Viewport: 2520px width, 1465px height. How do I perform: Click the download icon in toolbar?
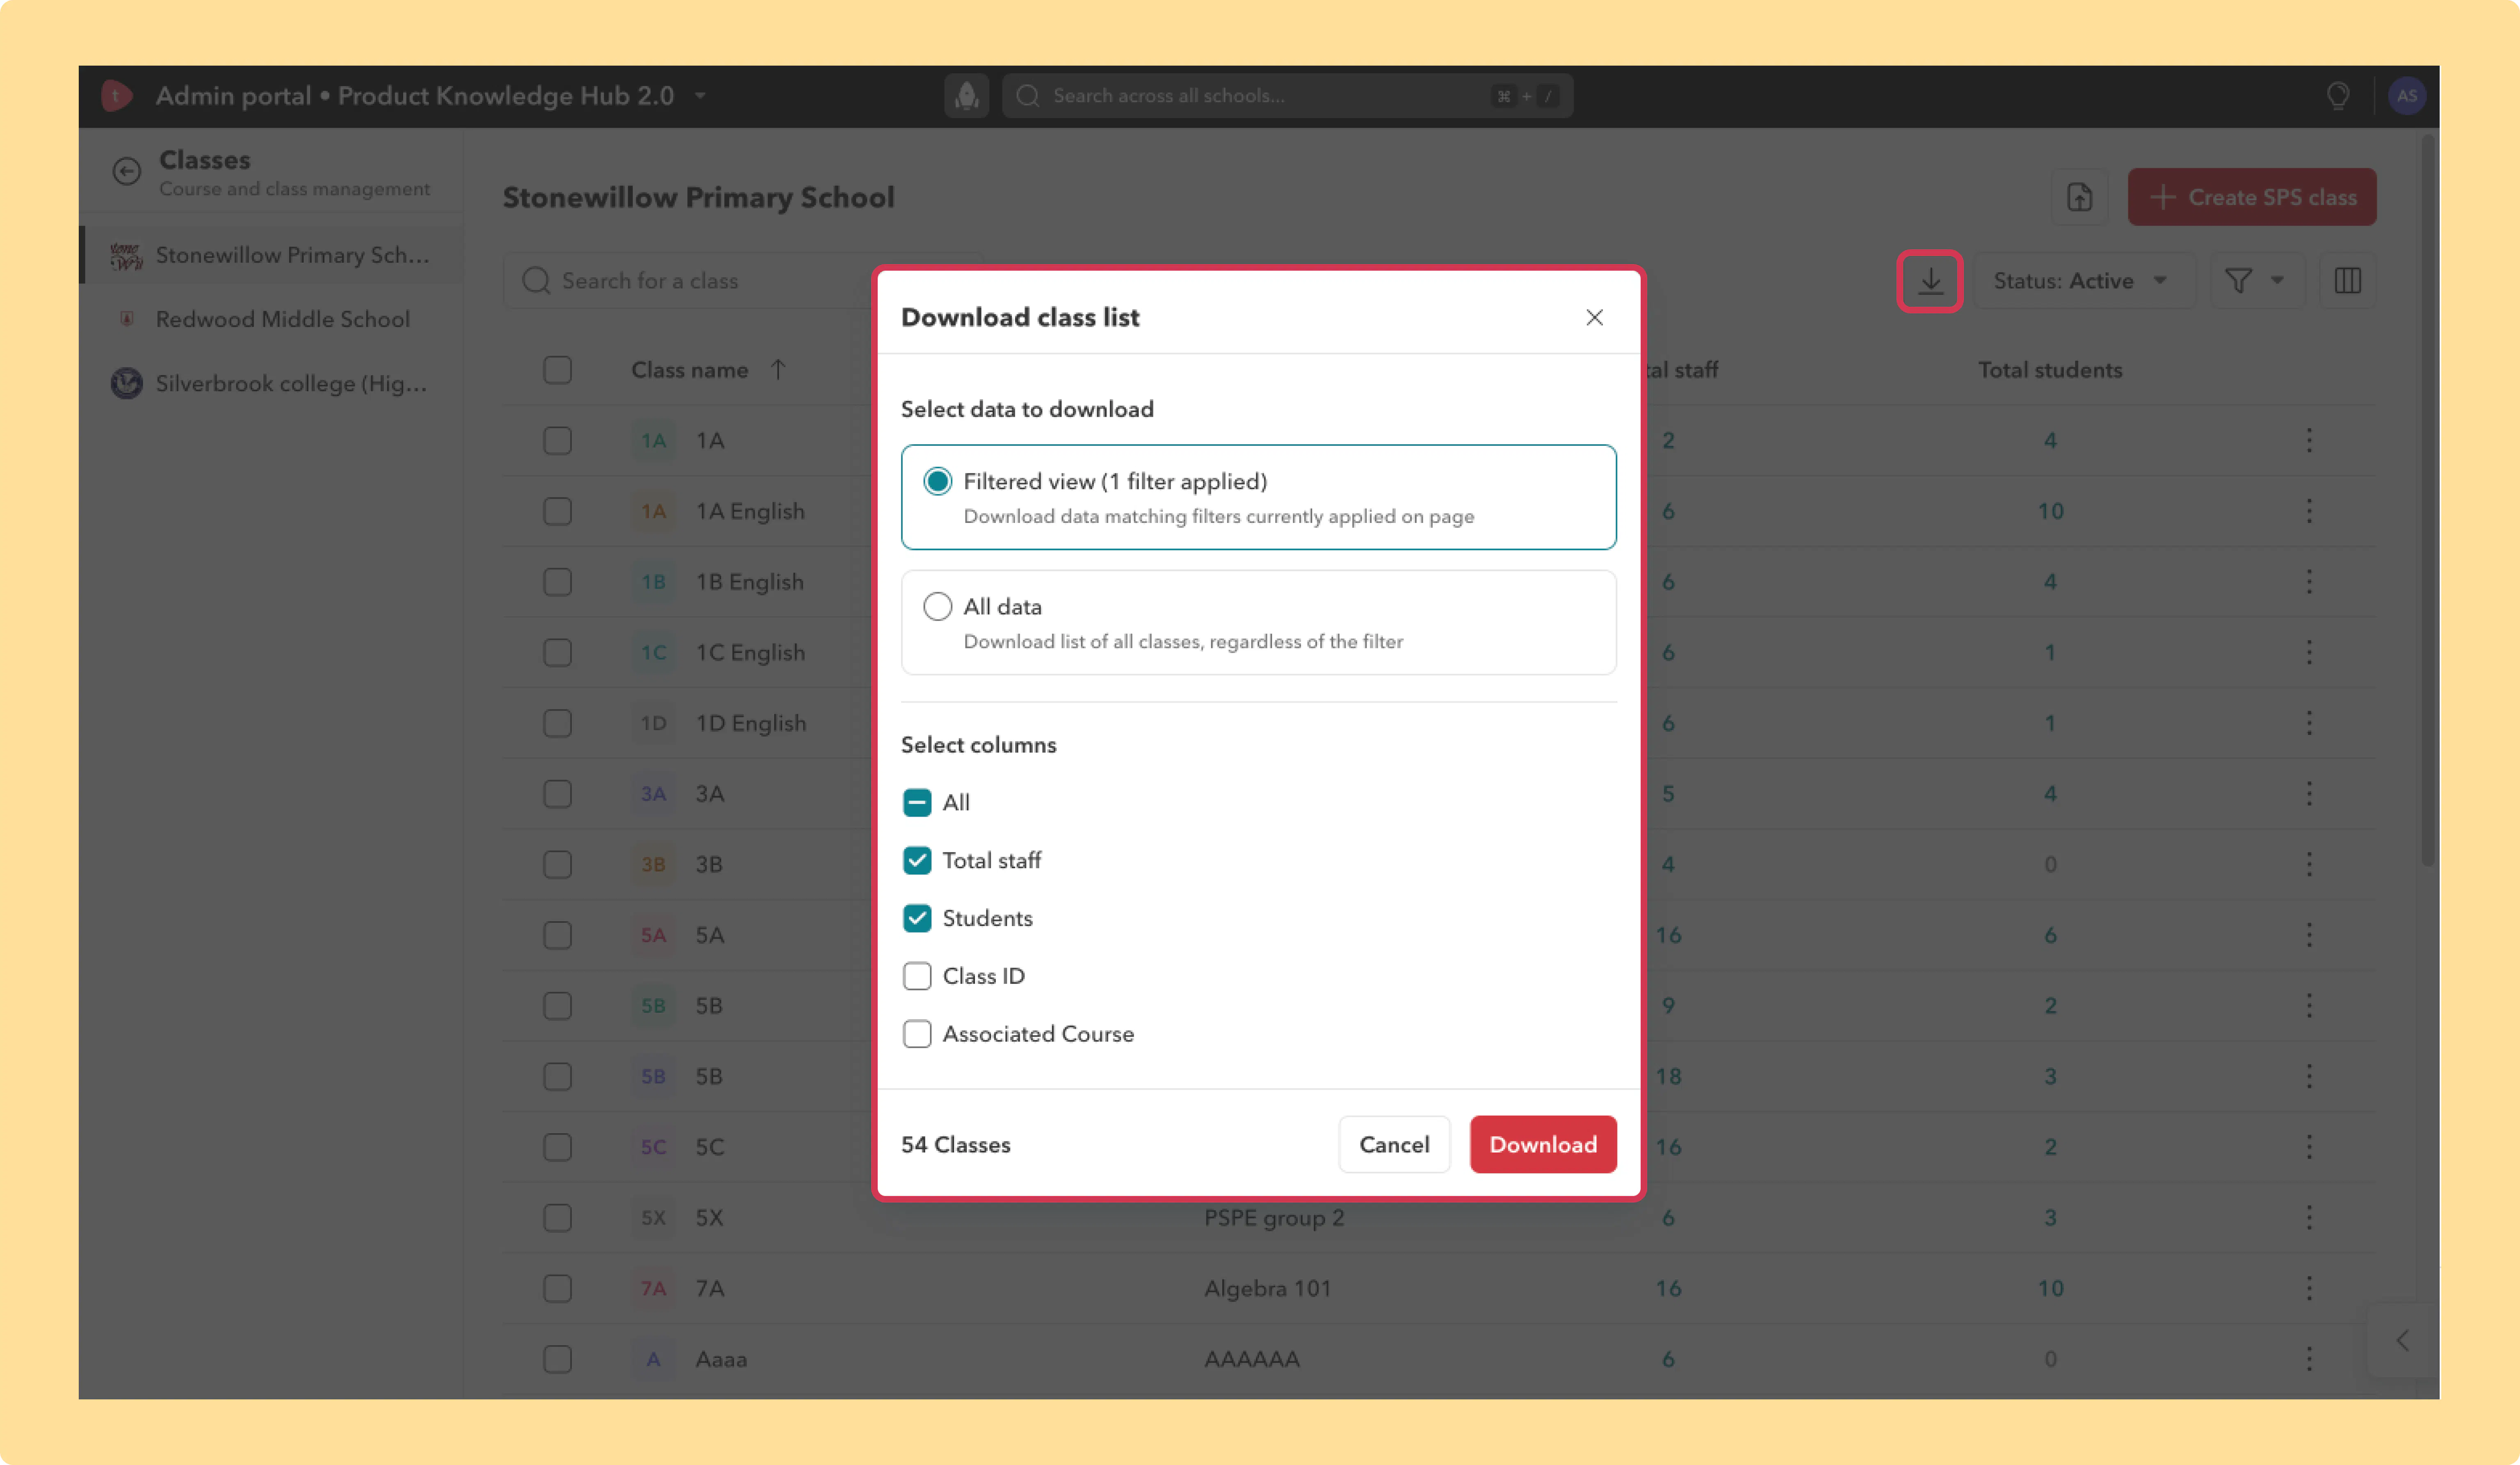coord(1930,282)
